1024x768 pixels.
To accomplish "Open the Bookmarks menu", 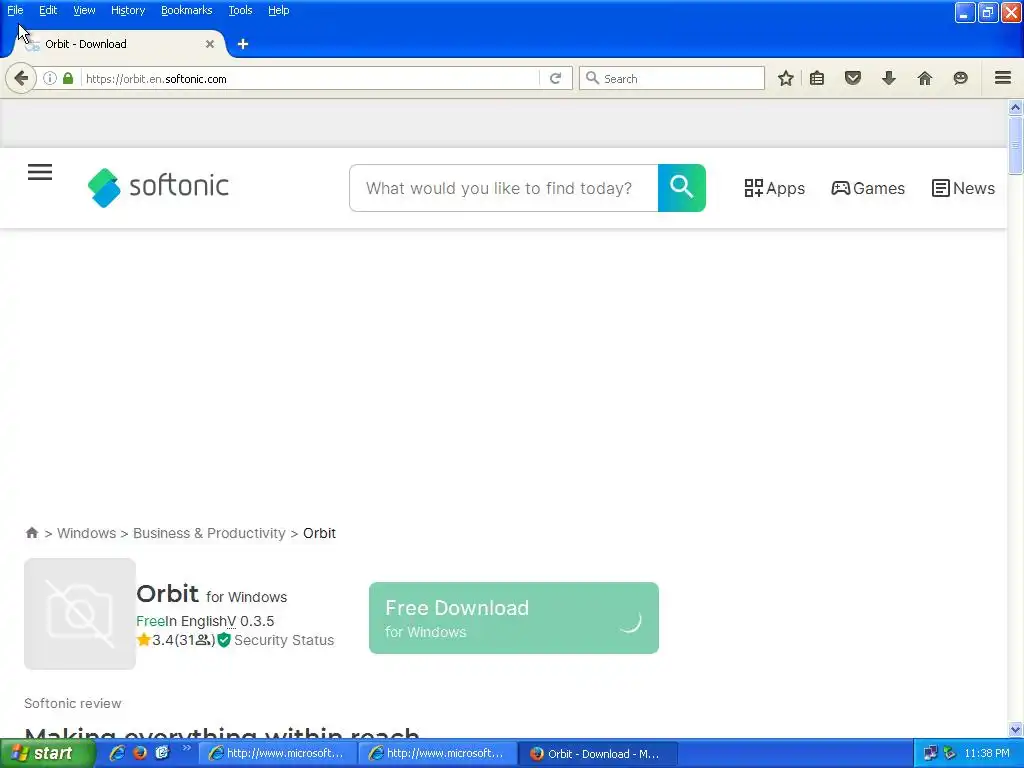I will click(x=187, y=10).
